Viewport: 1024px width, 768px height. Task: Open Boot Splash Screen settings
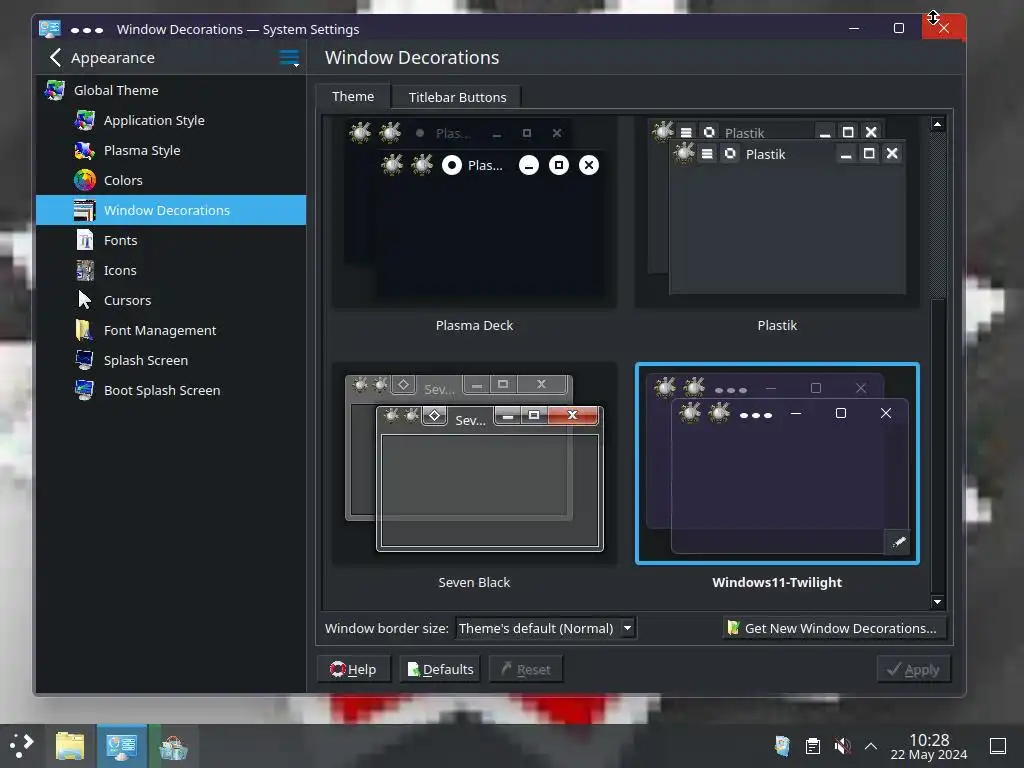pyautogui.click(x=170, y=391)
